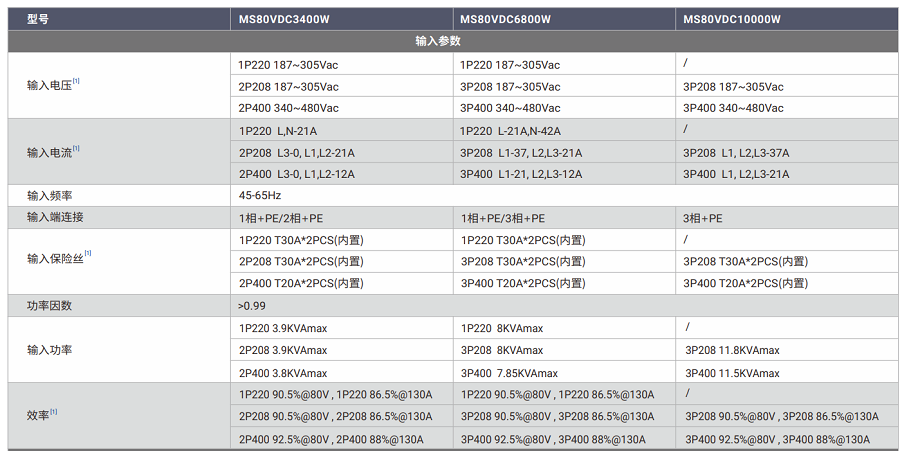The height and width of the screenshot is (451, 900).
Task: Click the 1相+PE/2相+PE cell
Action: pos(280,218)
